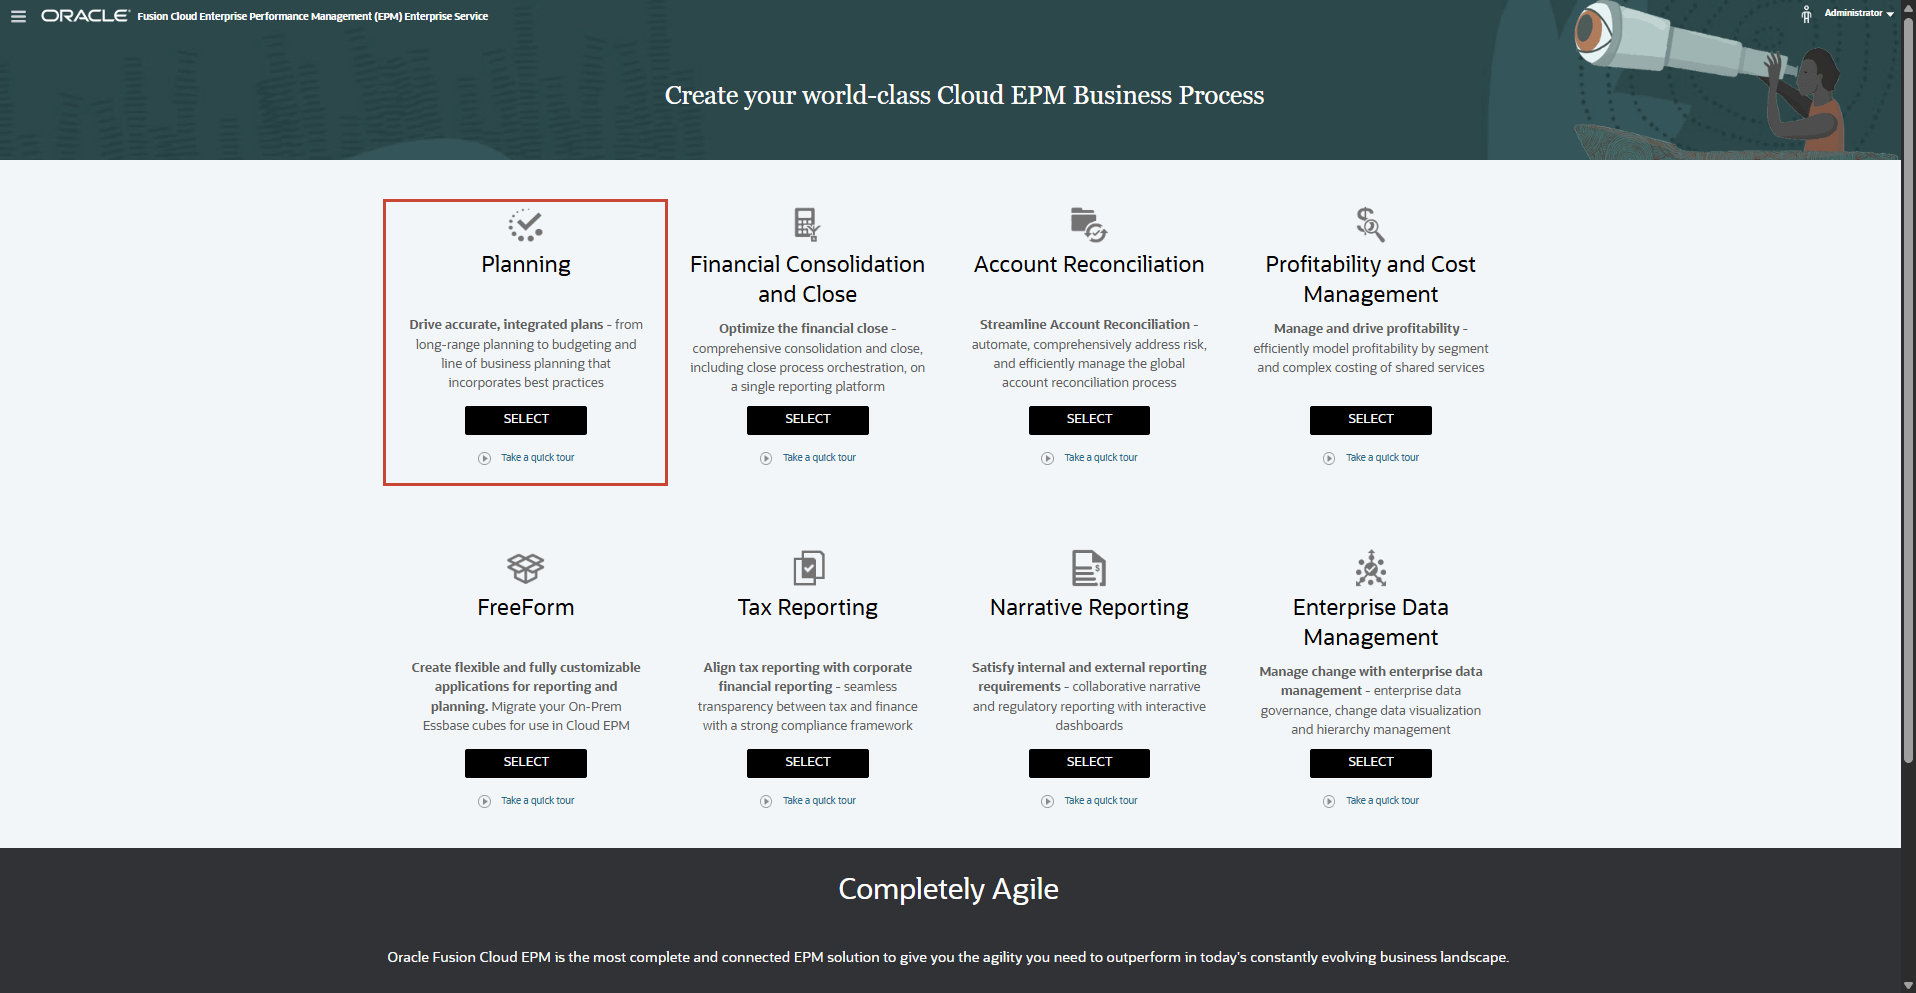Take quick tour of Narrative Reporting
Screen dimensions: 1916x993
pos(1101,801)
